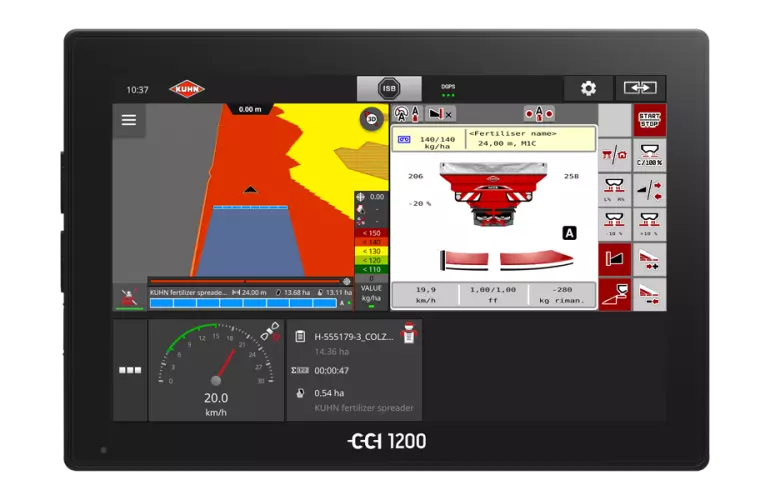
Task: Click the VALUE kg/ha legend label
Action: [371, 293]
